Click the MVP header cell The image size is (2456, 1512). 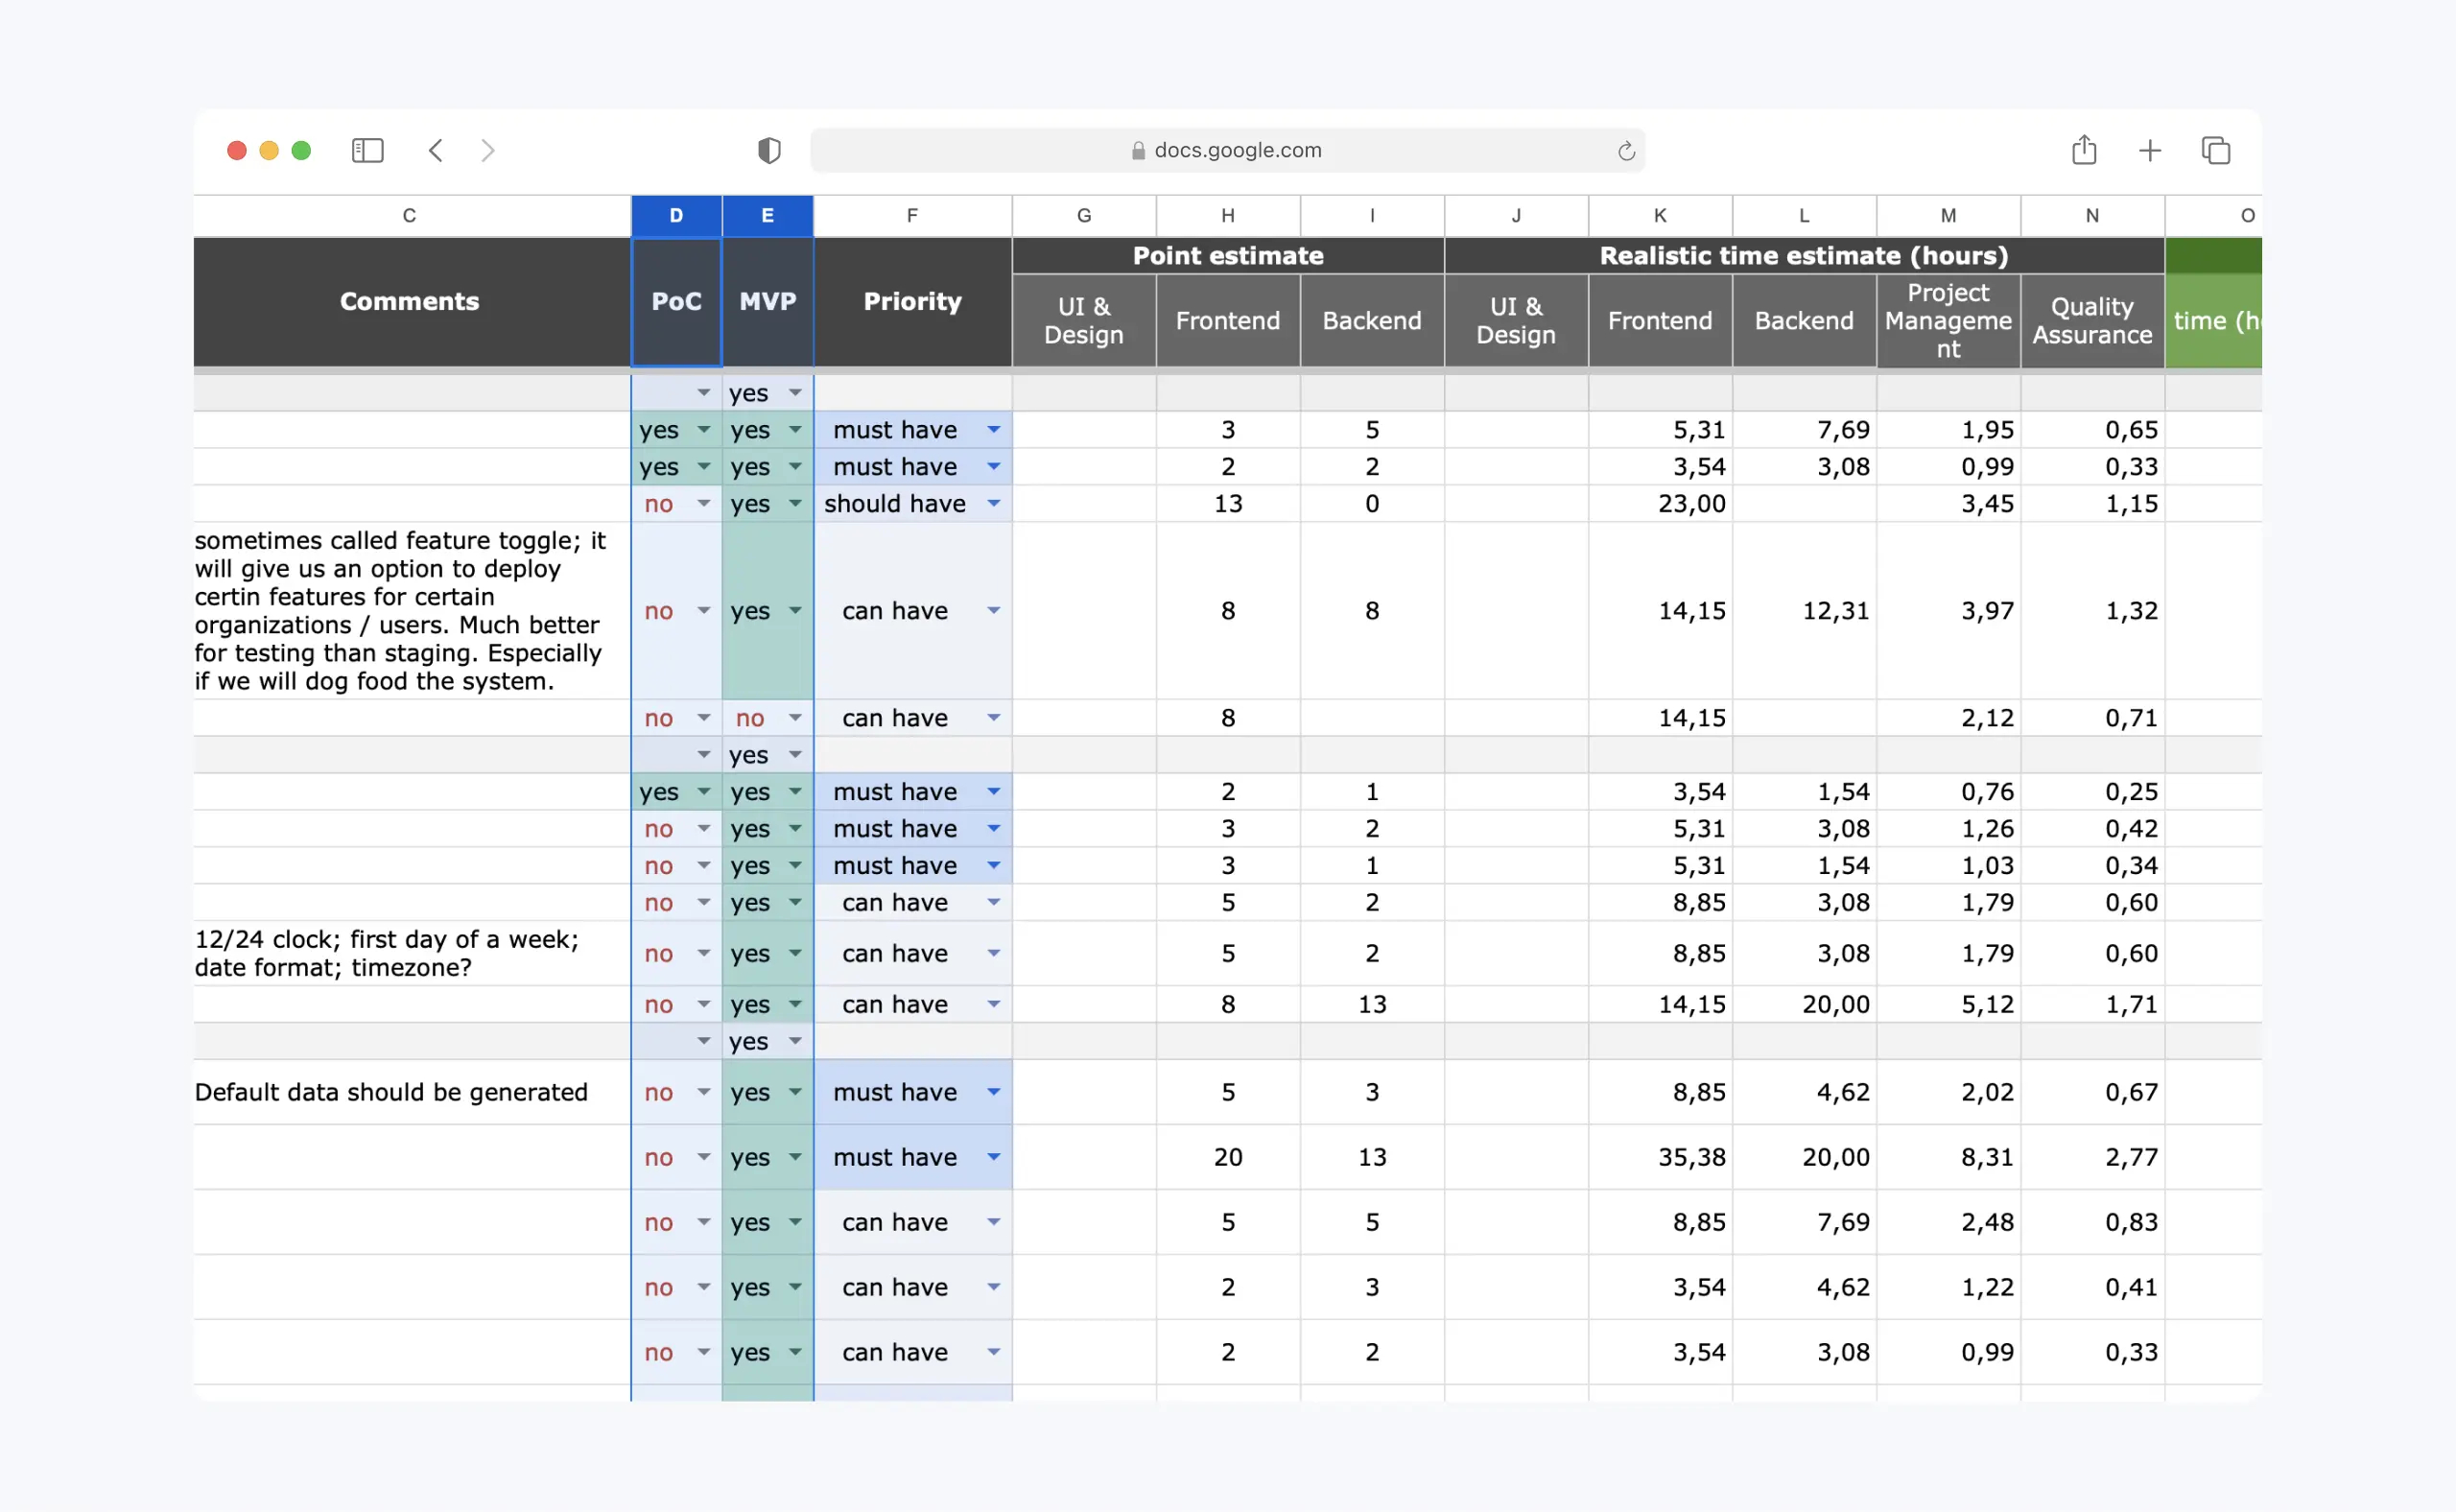pos(767,302)
